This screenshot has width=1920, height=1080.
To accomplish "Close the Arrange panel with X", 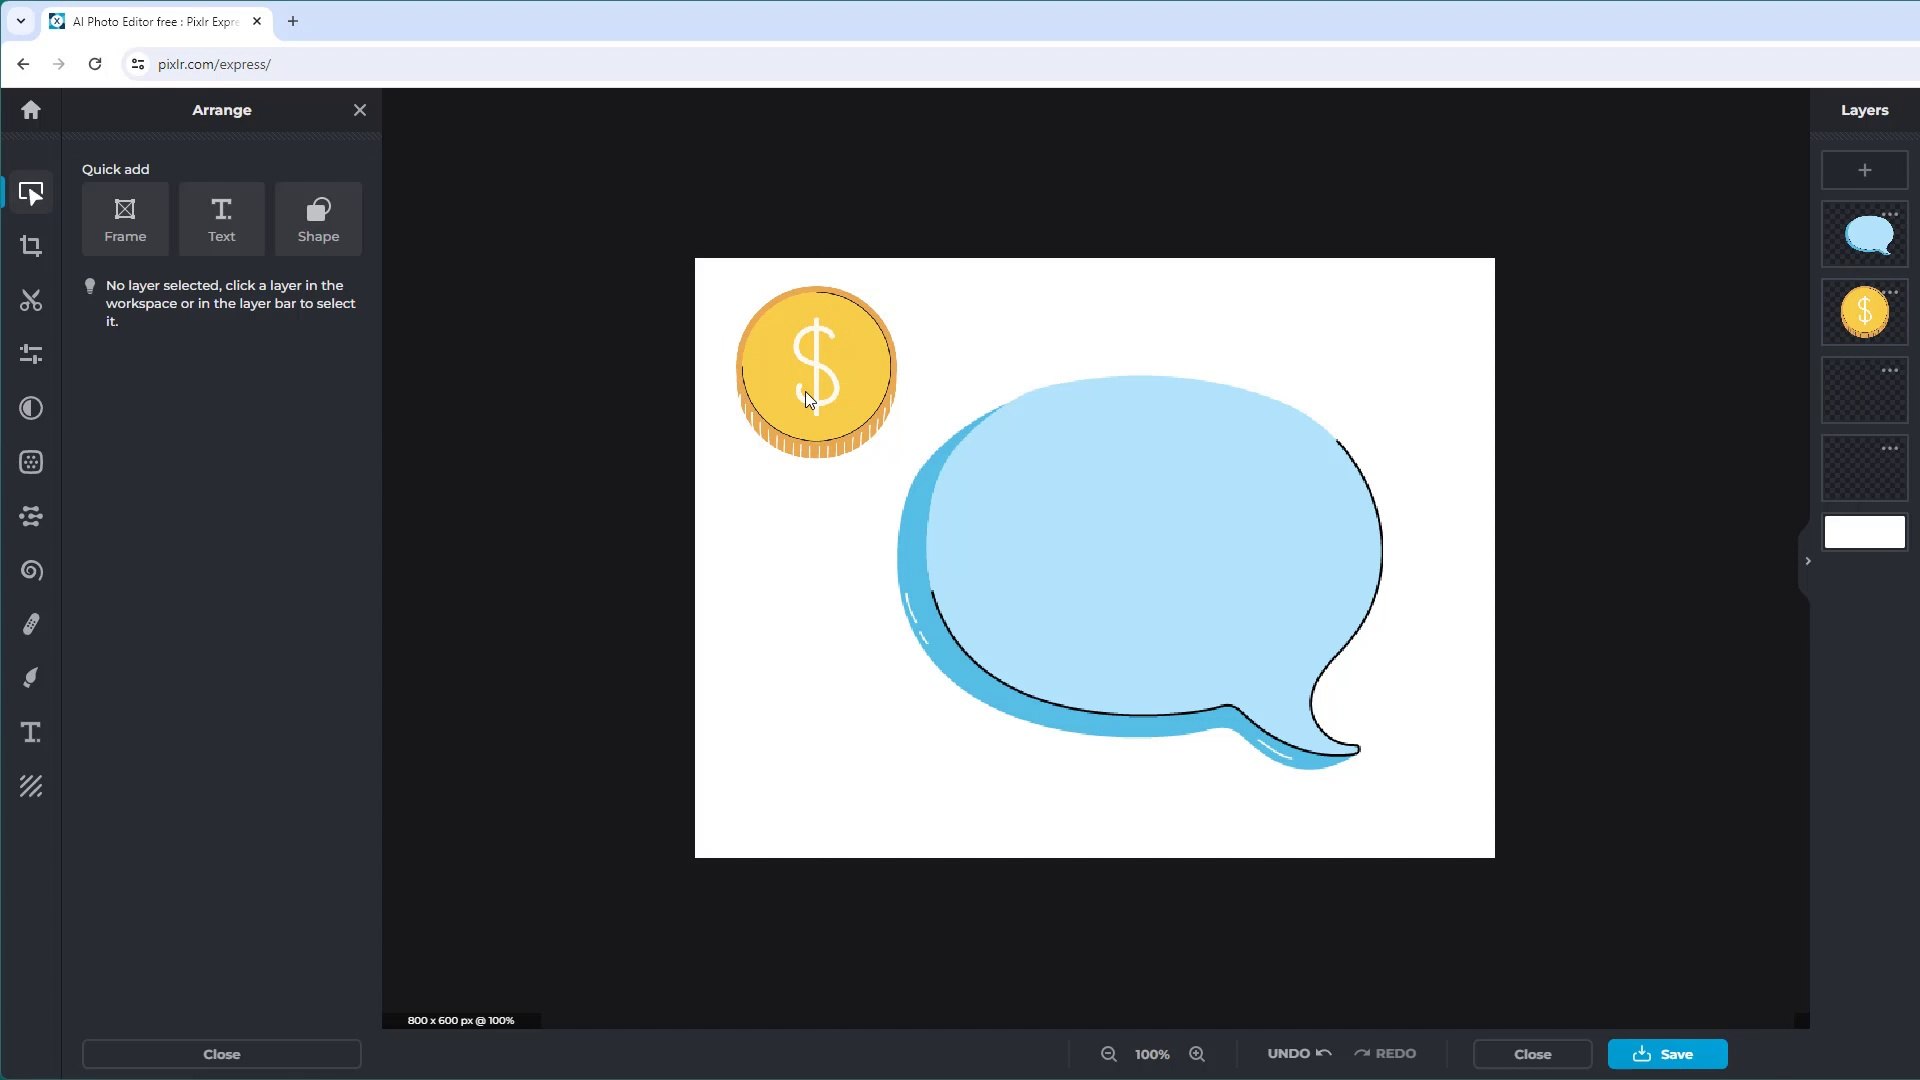I will click(360, 110).
